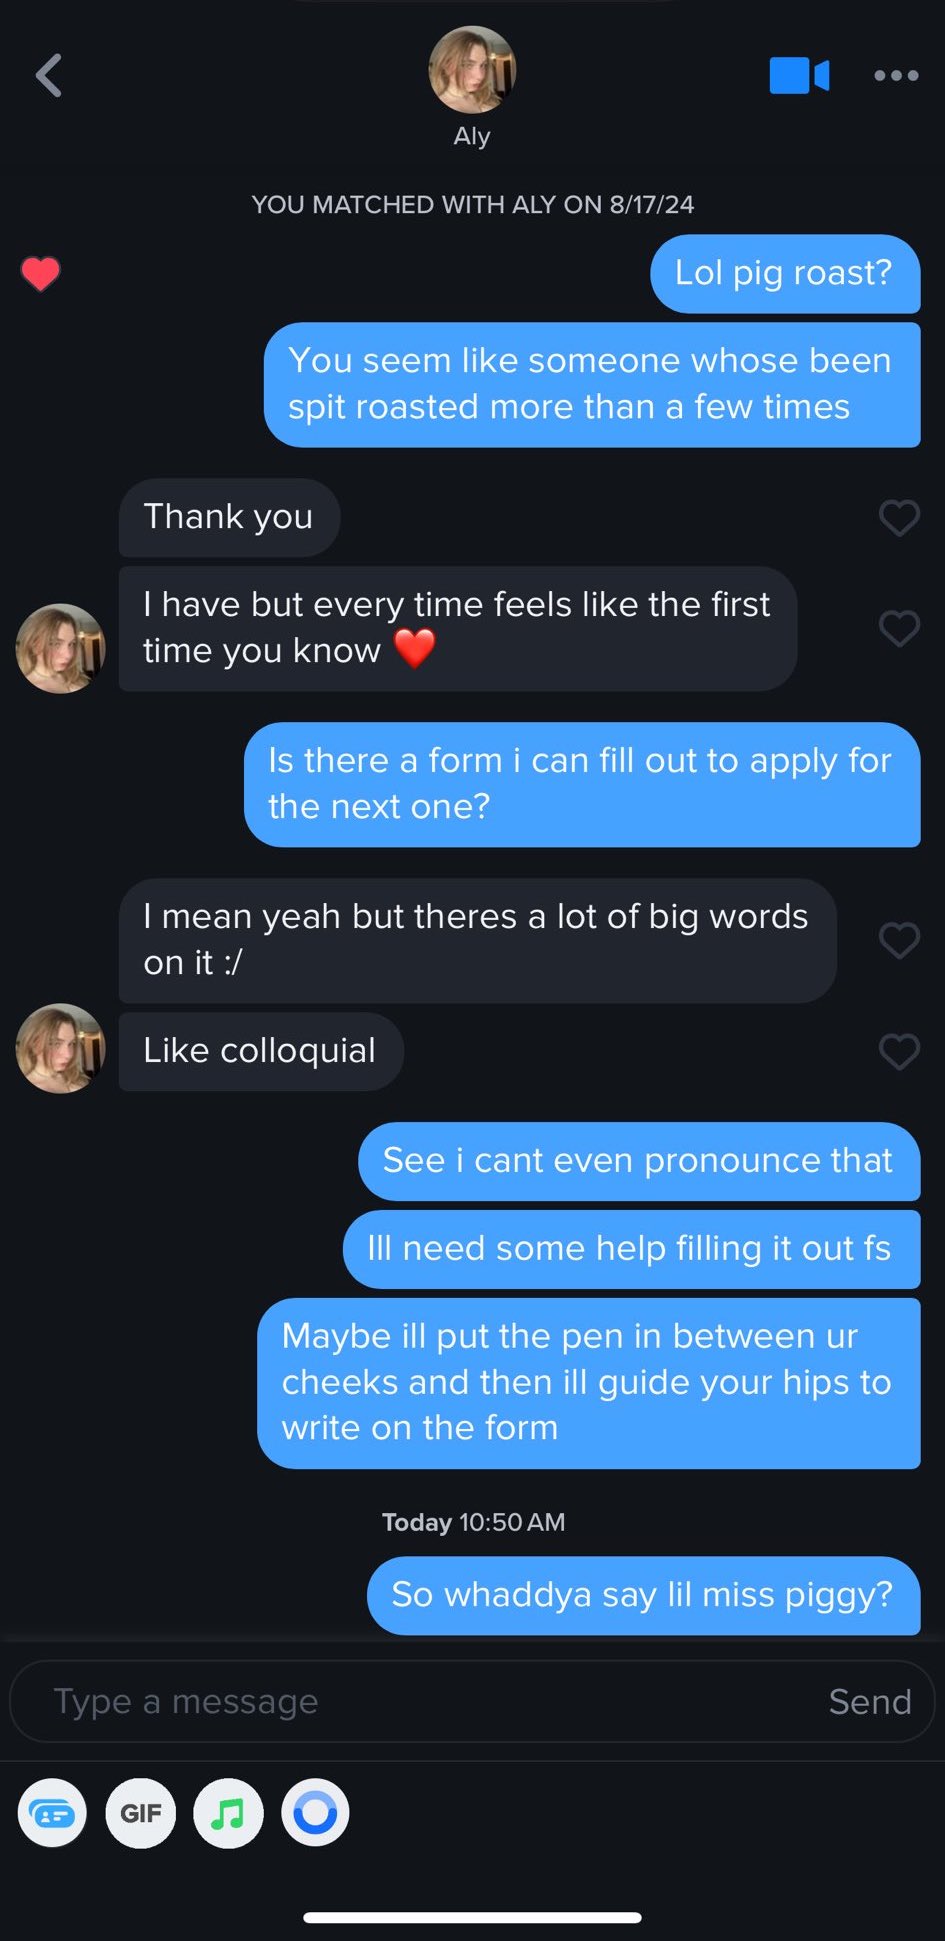
Task: Start a video call with Aly
Action: coord(798,76)
